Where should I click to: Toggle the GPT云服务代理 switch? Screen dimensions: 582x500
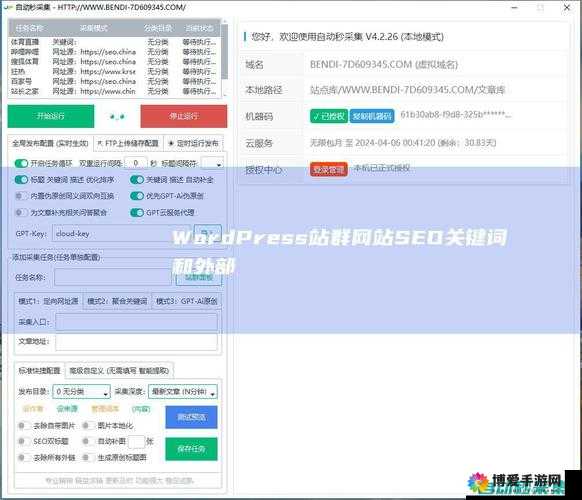pos(137,212)
